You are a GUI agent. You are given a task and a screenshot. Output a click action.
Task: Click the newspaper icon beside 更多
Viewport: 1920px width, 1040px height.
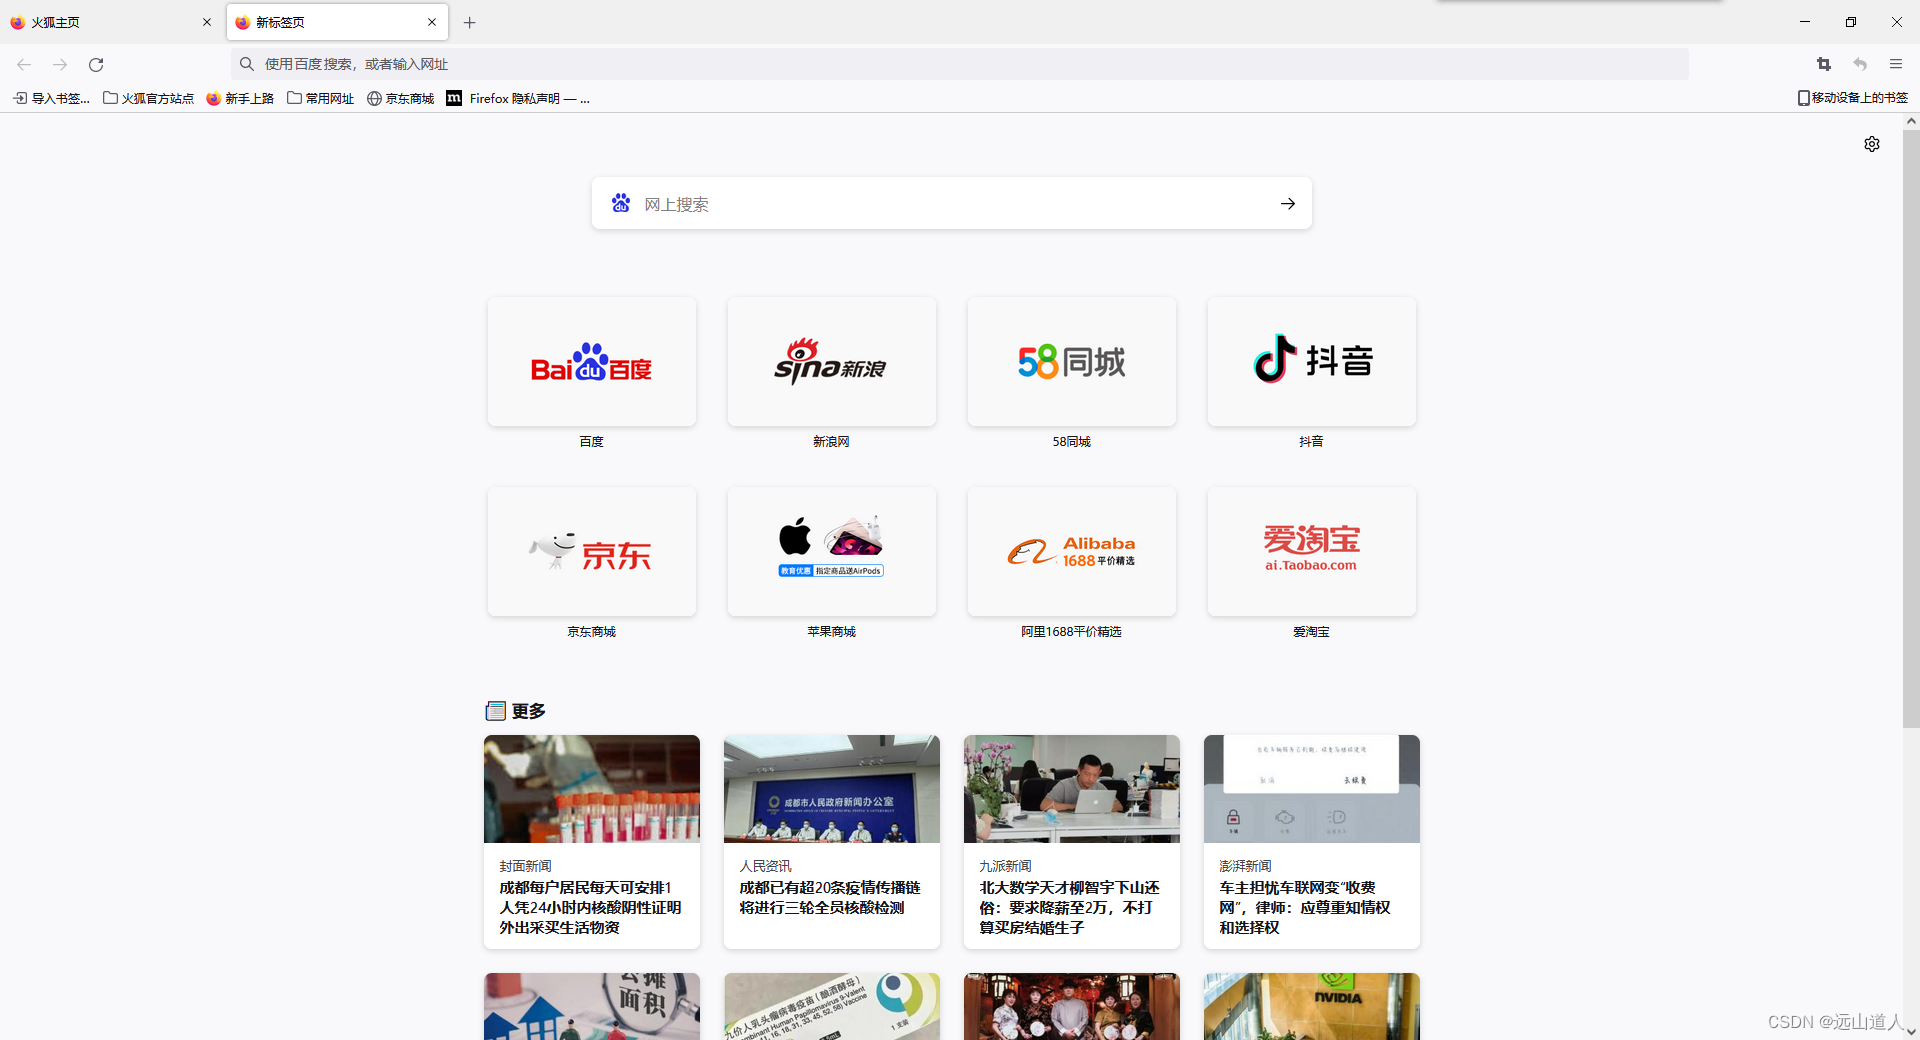click(x=495, y=711)
